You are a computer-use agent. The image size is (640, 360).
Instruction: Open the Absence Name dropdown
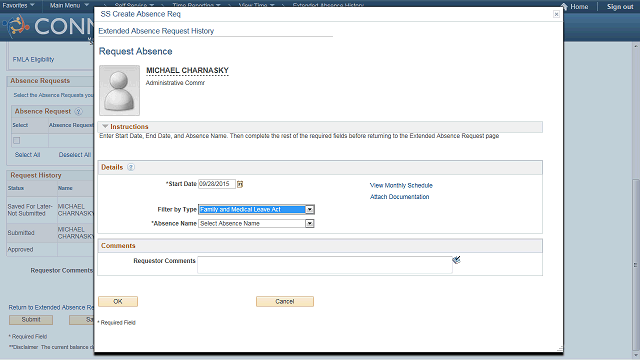coord(310,224)
